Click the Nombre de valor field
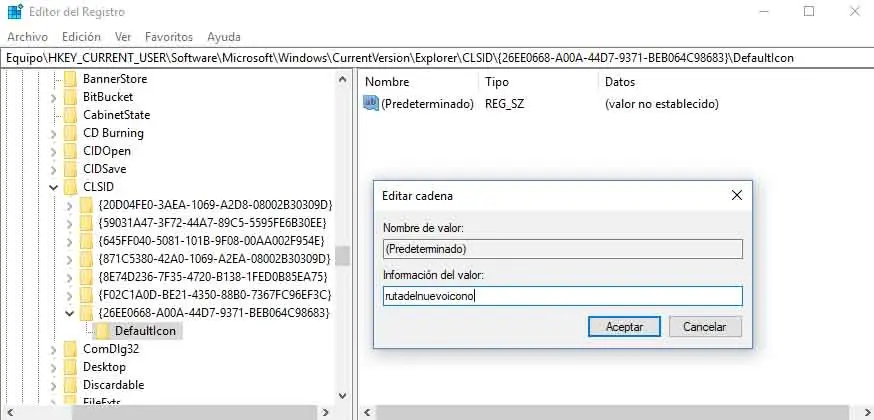Image resolution: width=874 pixels, height=420 pixels. (563, 249)
